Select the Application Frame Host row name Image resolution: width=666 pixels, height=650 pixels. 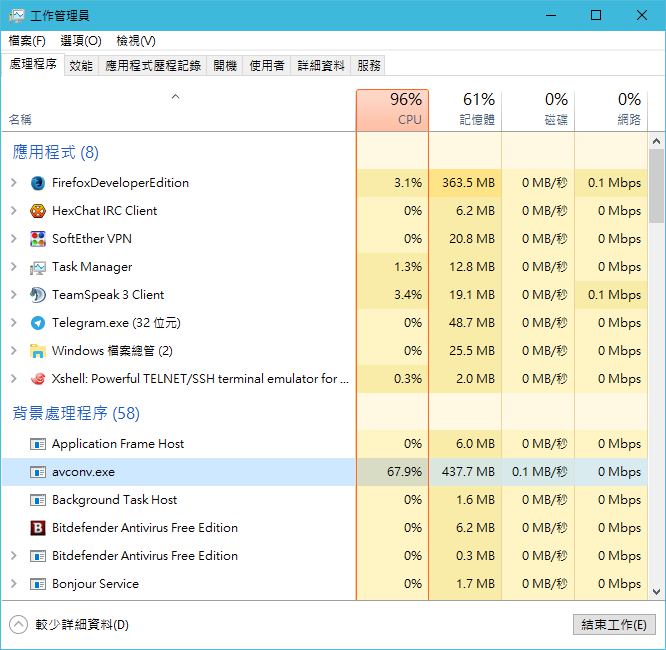[x=118, y=444]
